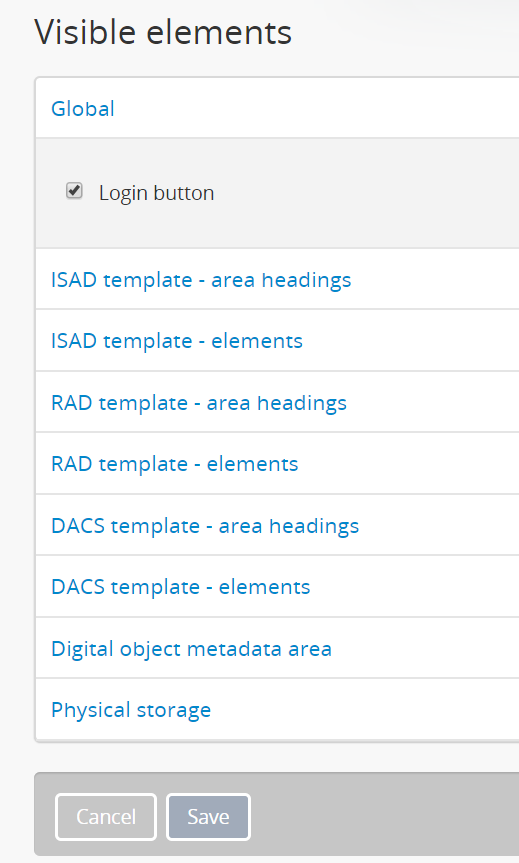Open Digital object metadata area section
The width and height of the screenshot is (519, 863).
(x=191, y=648)
